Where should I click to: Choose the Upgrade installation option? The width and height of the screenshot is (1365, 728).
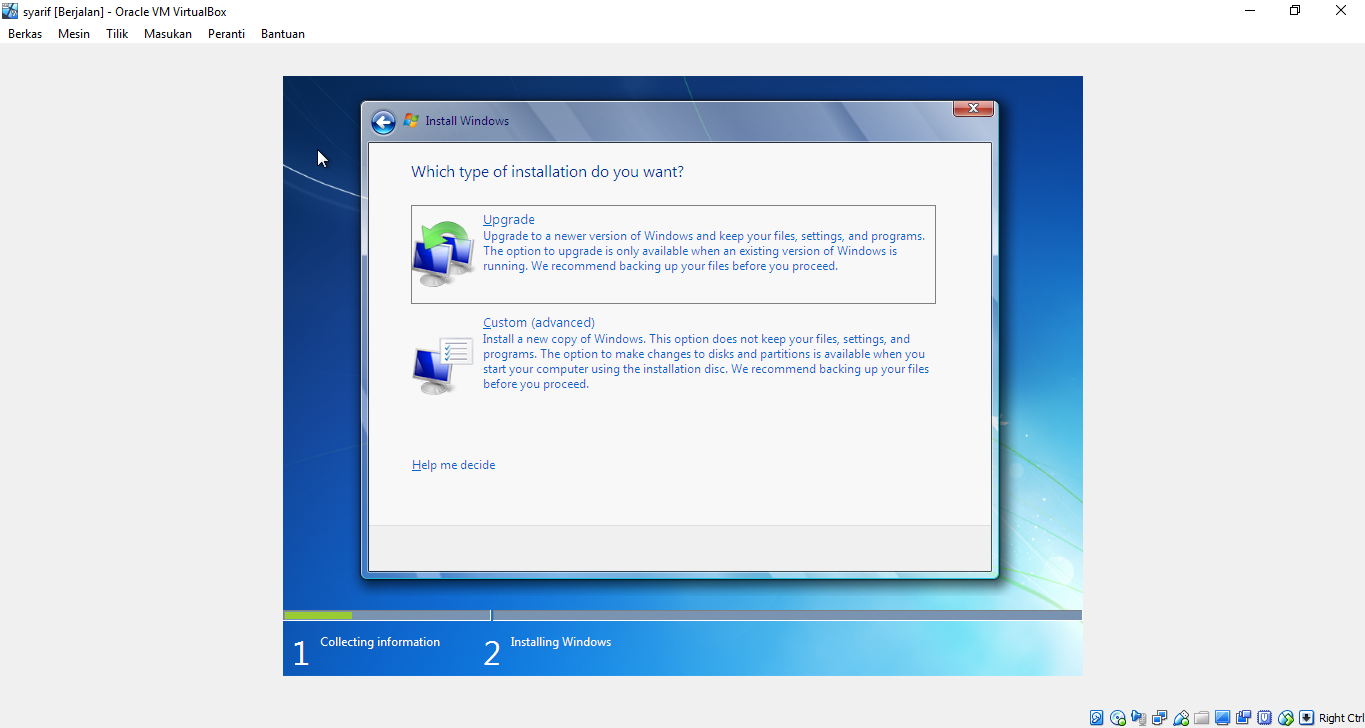point(673,254)
